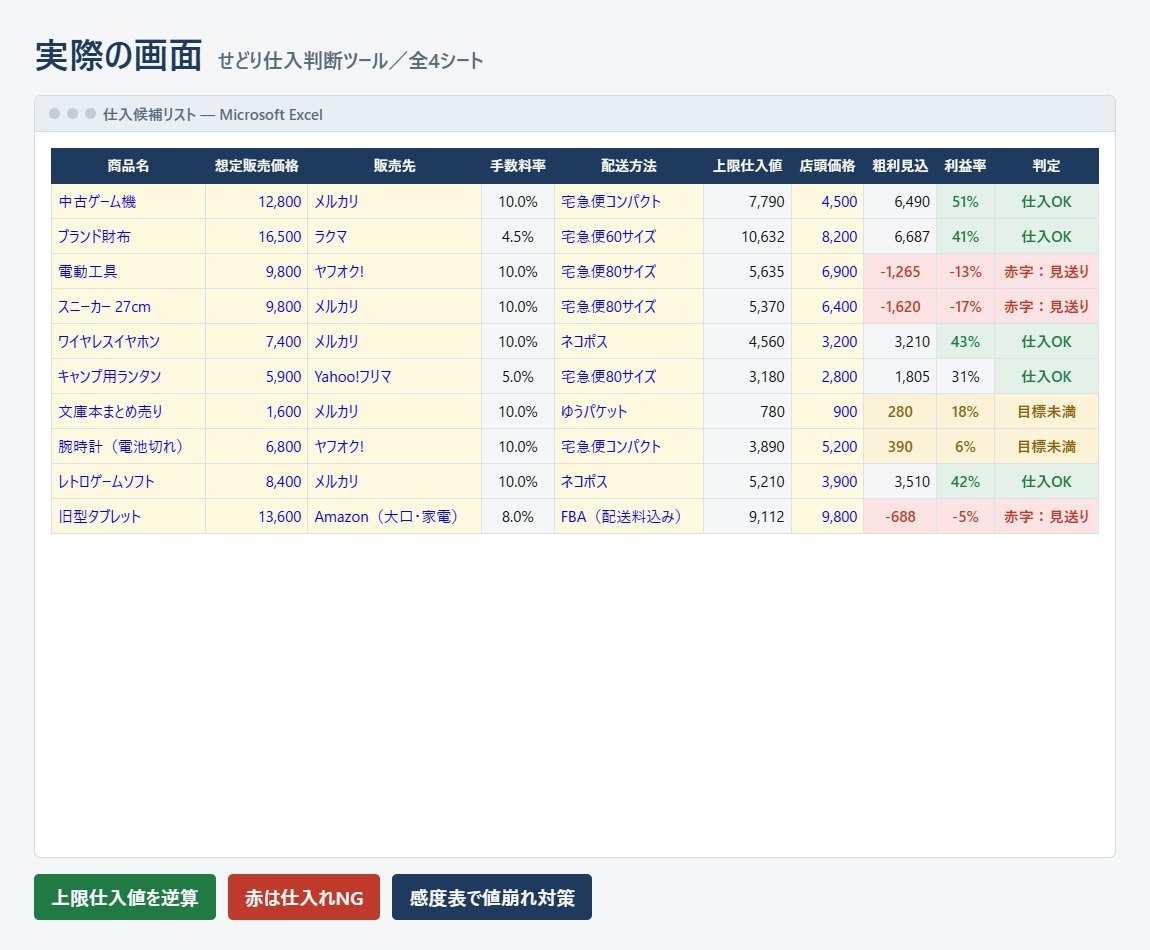Screen dimensions: 1150x950
Task: Select the 8.0% fee rate cell
Action: [518, 516]
